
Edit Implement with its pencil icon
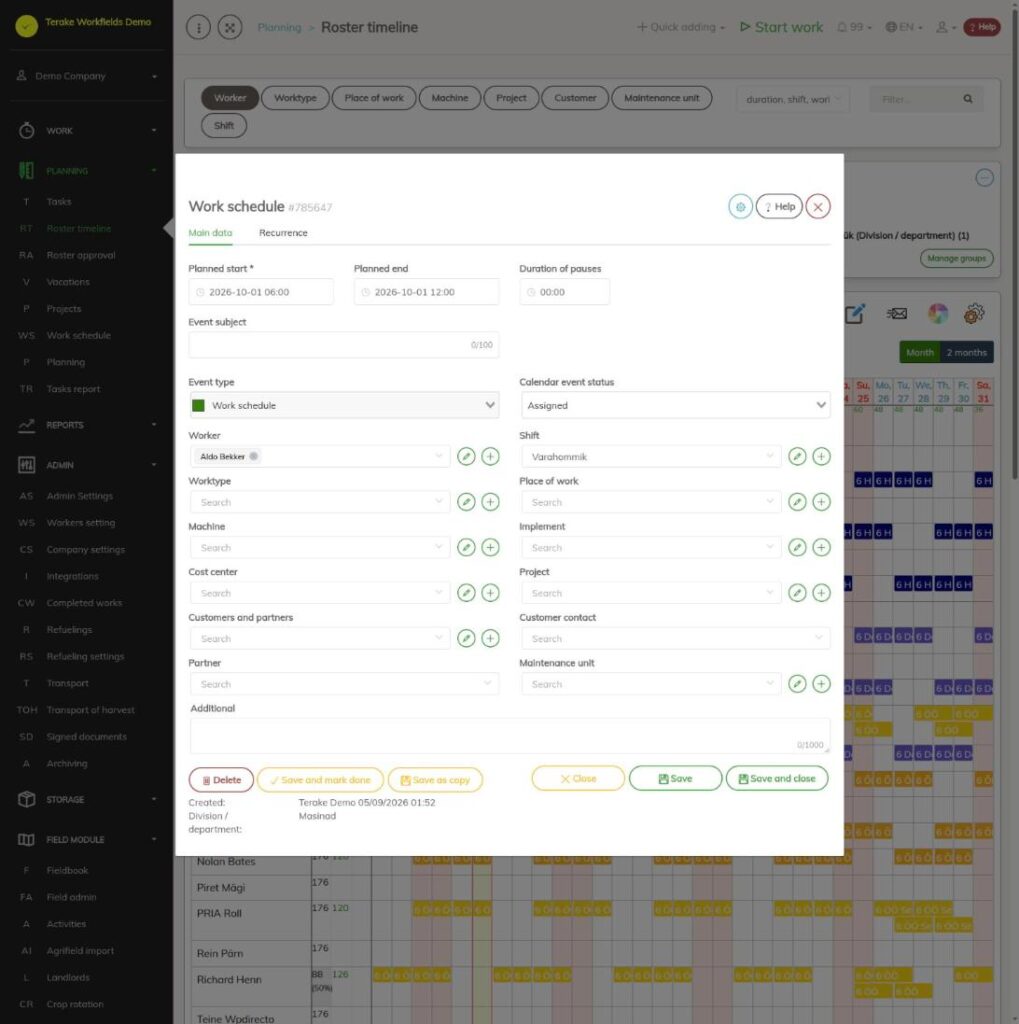tap(797, 547)
